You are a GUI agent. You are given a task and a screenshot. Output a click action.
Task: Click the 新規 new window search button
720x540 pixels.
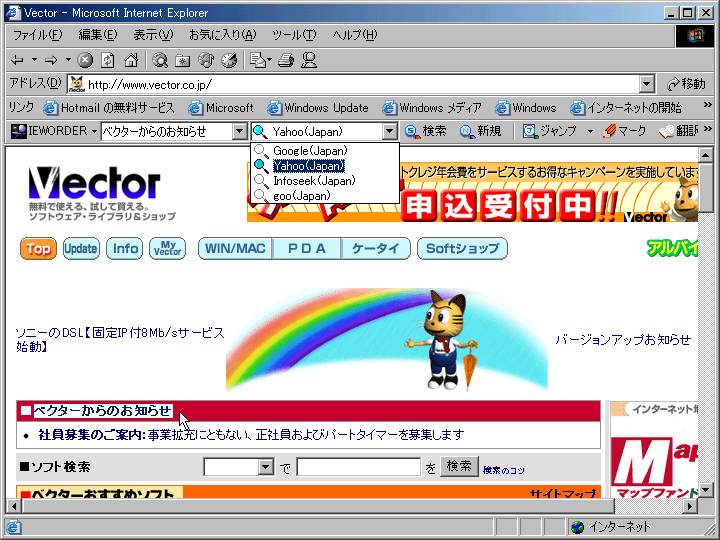480,131
